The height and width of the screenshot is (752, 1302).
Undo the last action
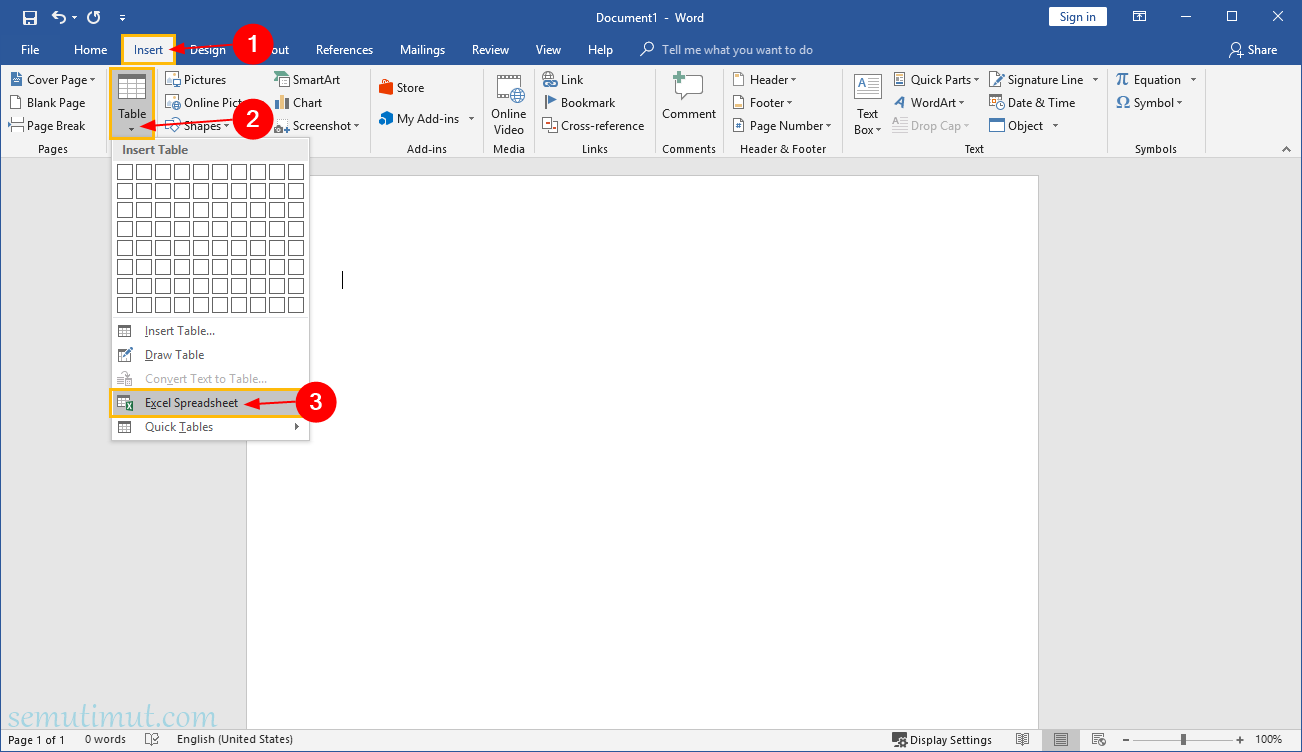click(59, 17)
